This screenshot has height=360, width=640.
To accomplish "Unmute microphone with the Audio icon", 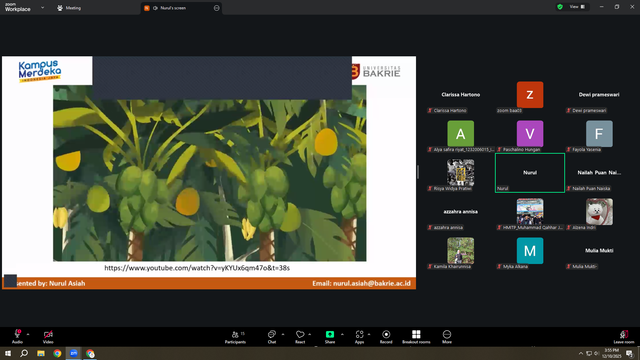I will point(17,334).
